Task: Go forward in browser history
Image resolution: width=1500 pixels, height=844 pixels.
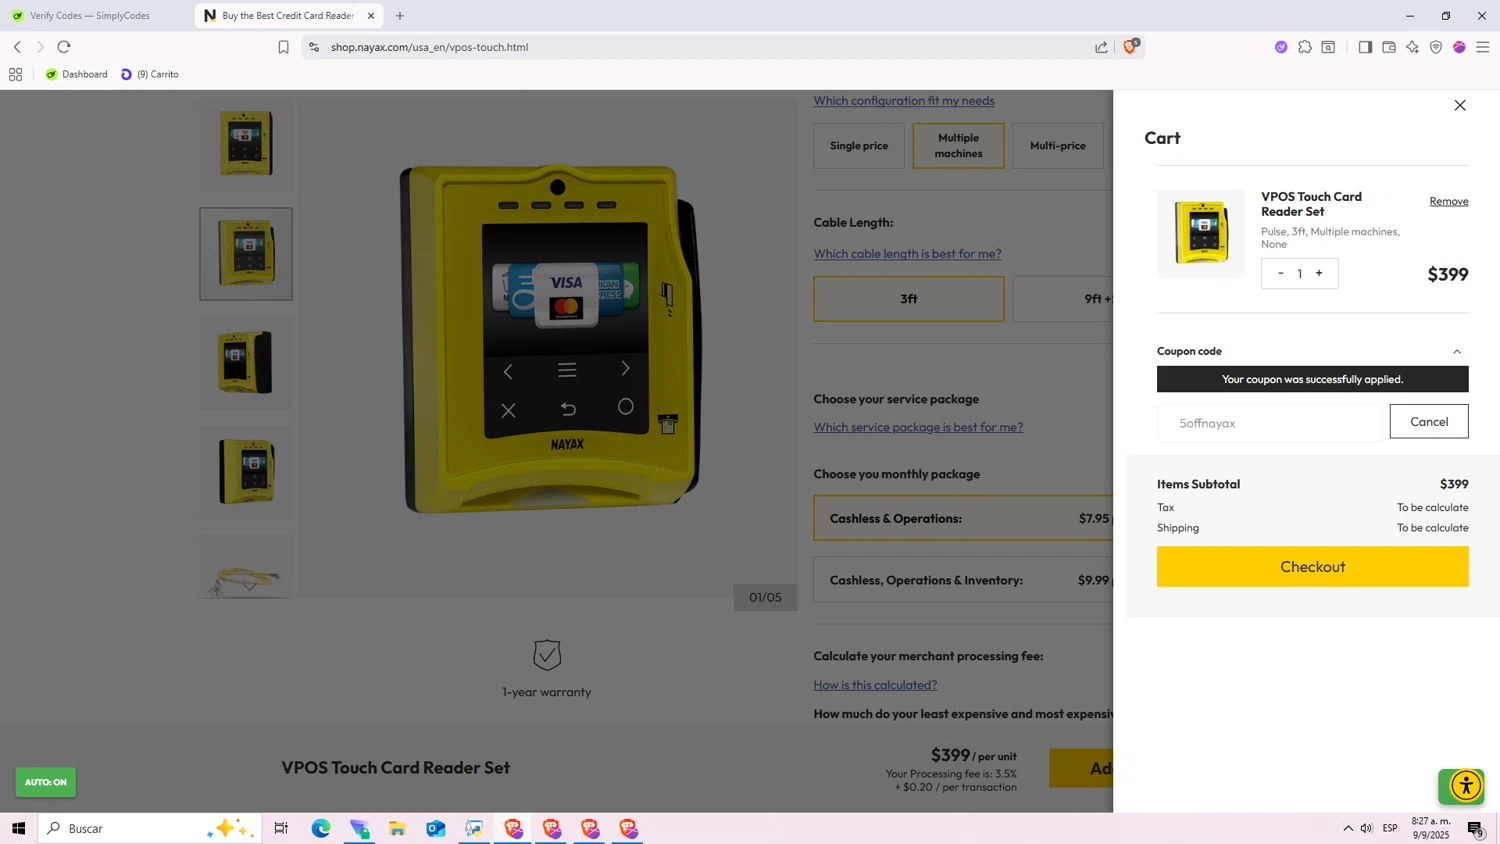Action: pos(40,47)
